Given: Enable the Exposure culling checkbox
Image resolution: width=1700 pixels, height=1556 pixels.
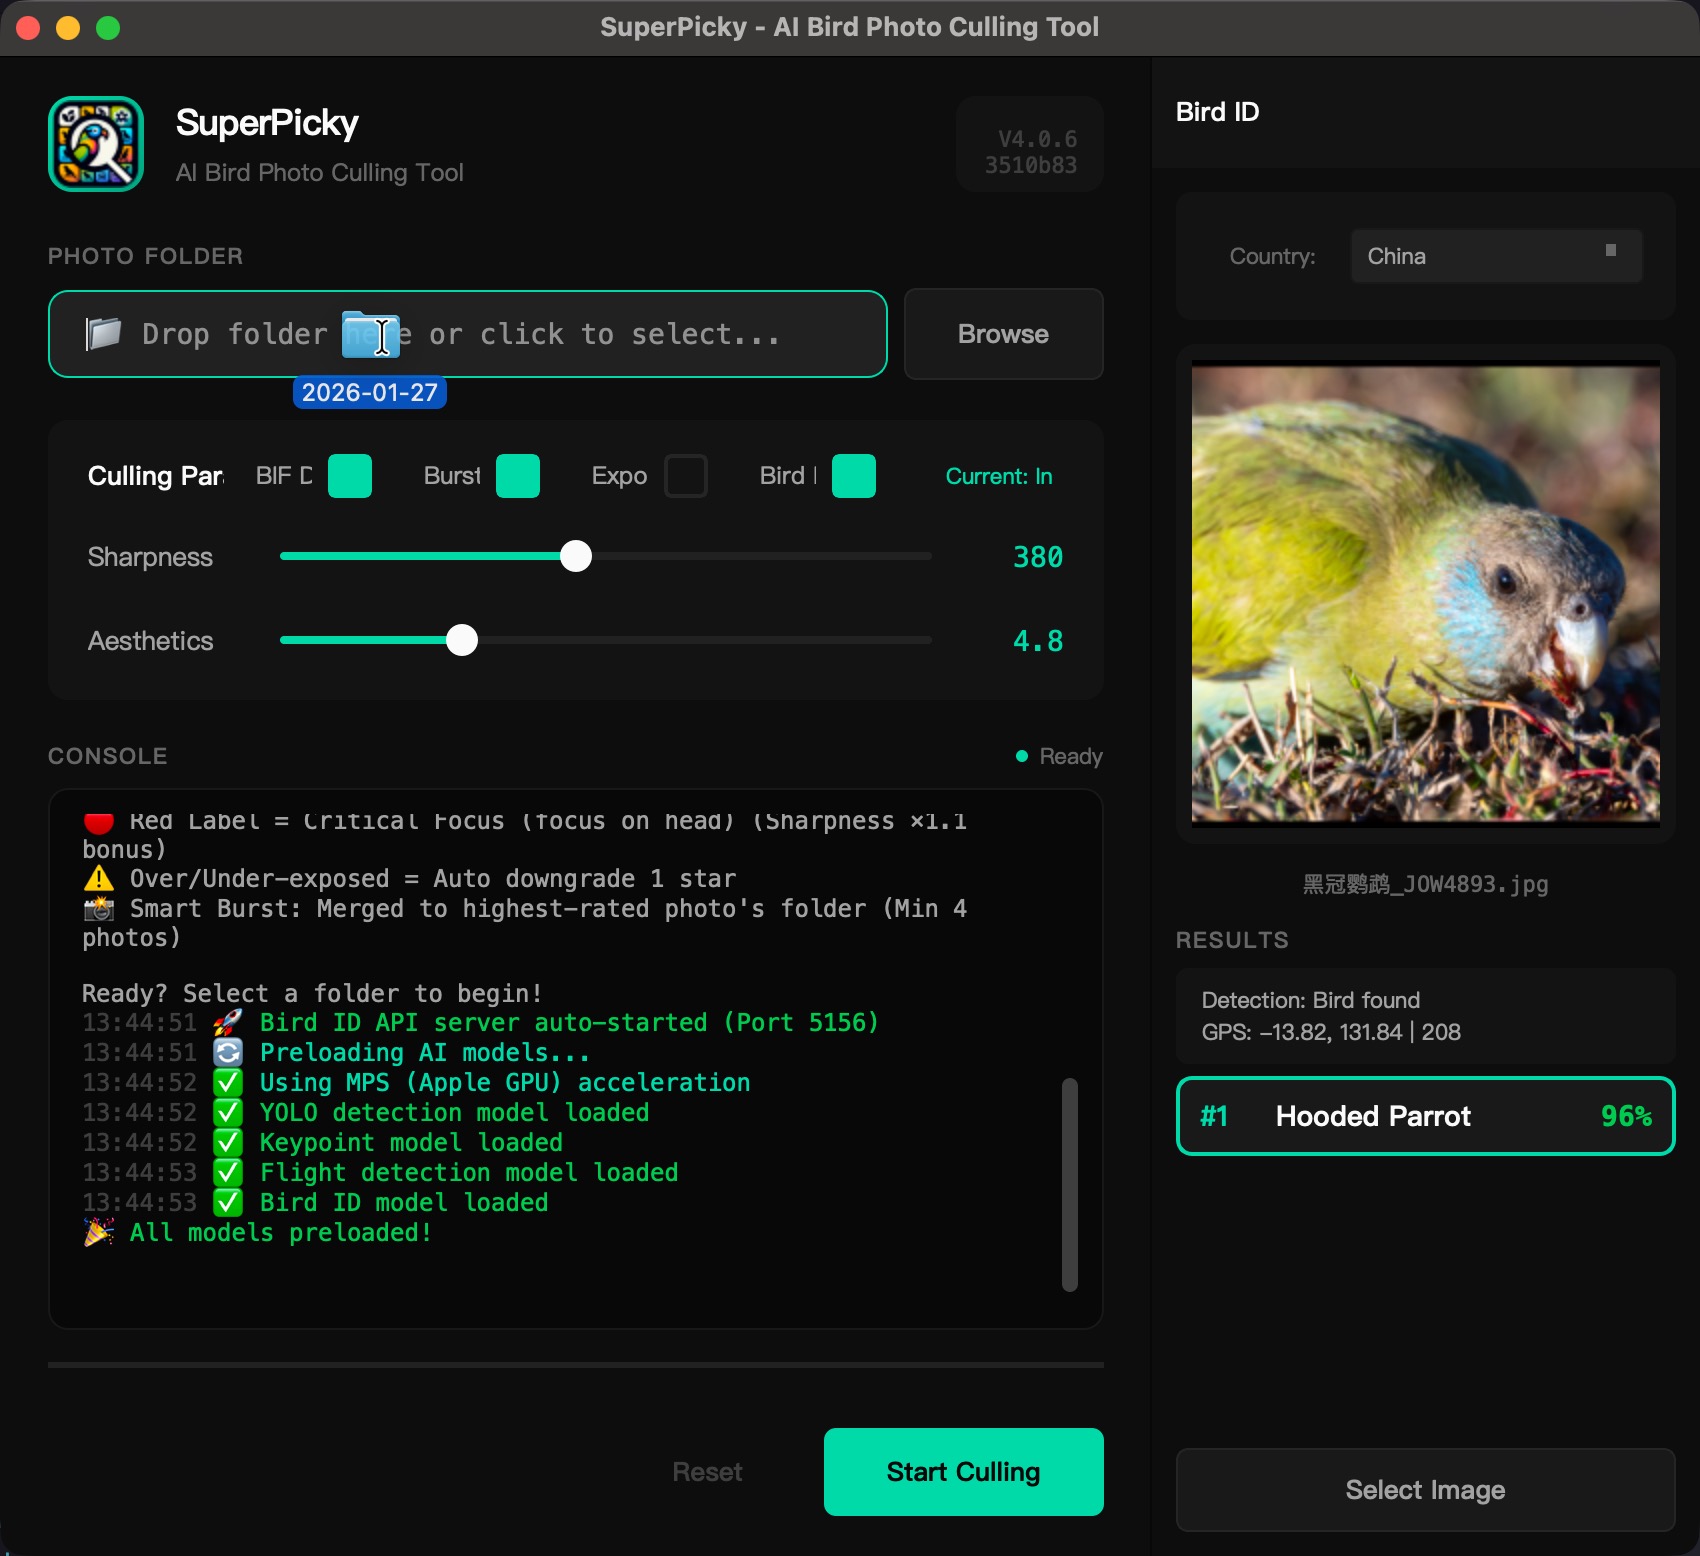Looking at the screenshot, I should pos(686,476).
